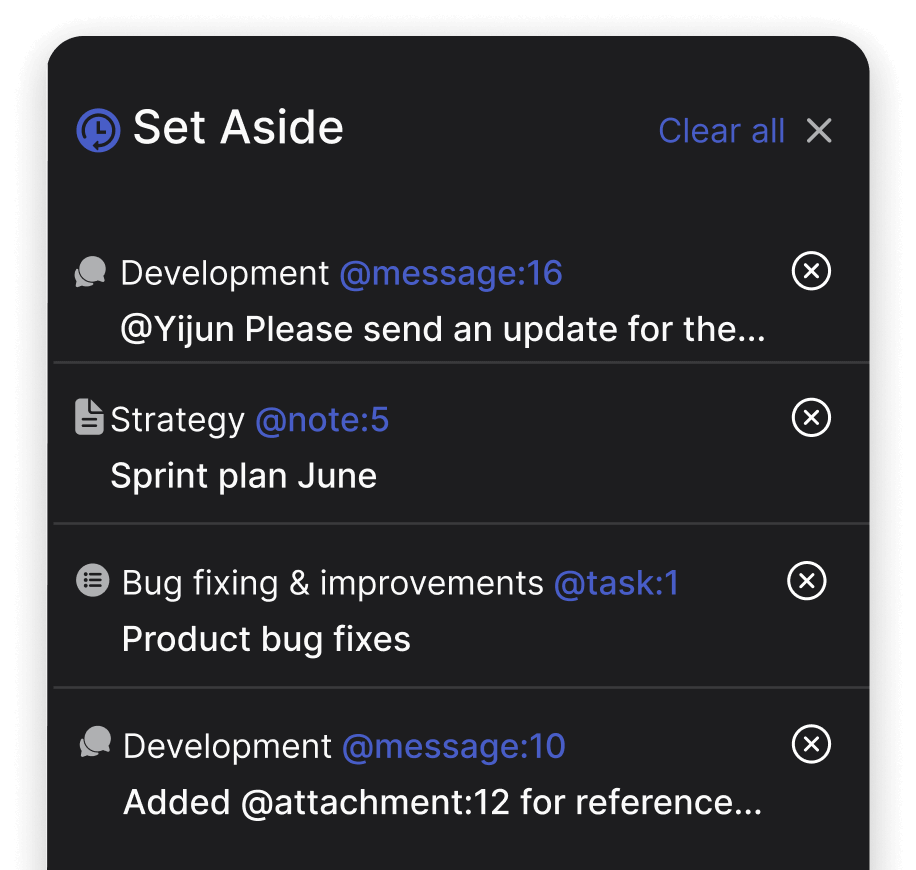The width and height of the screenshot is (916, 870).
Task: Open the @note:5 reference link
Action: click(x=321, y=421)
